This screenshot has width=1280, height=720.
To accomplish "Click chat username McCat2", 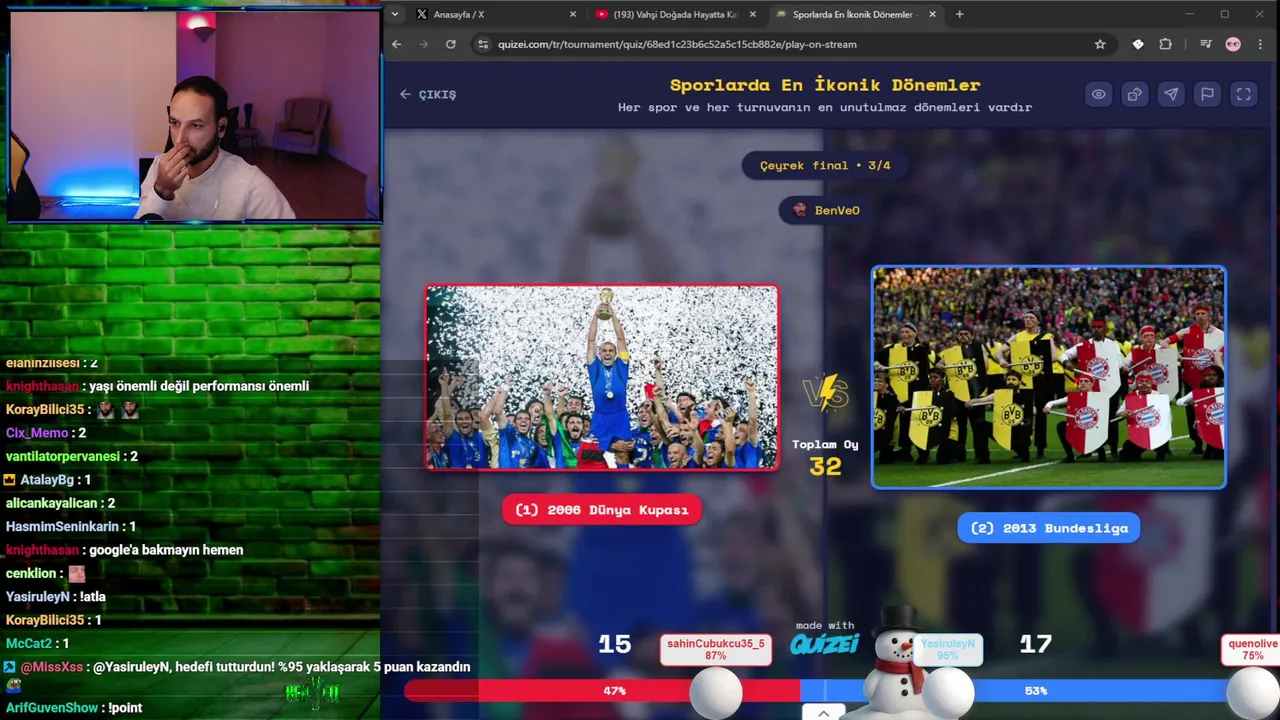I will [x=28, y=643].
